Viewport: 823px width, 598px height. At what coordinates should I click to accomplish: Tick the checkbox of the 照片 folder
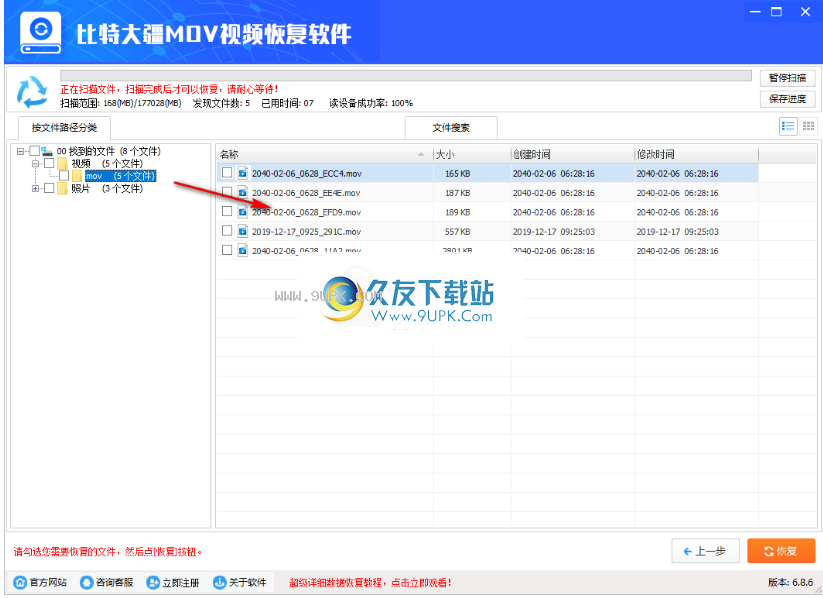49,188
